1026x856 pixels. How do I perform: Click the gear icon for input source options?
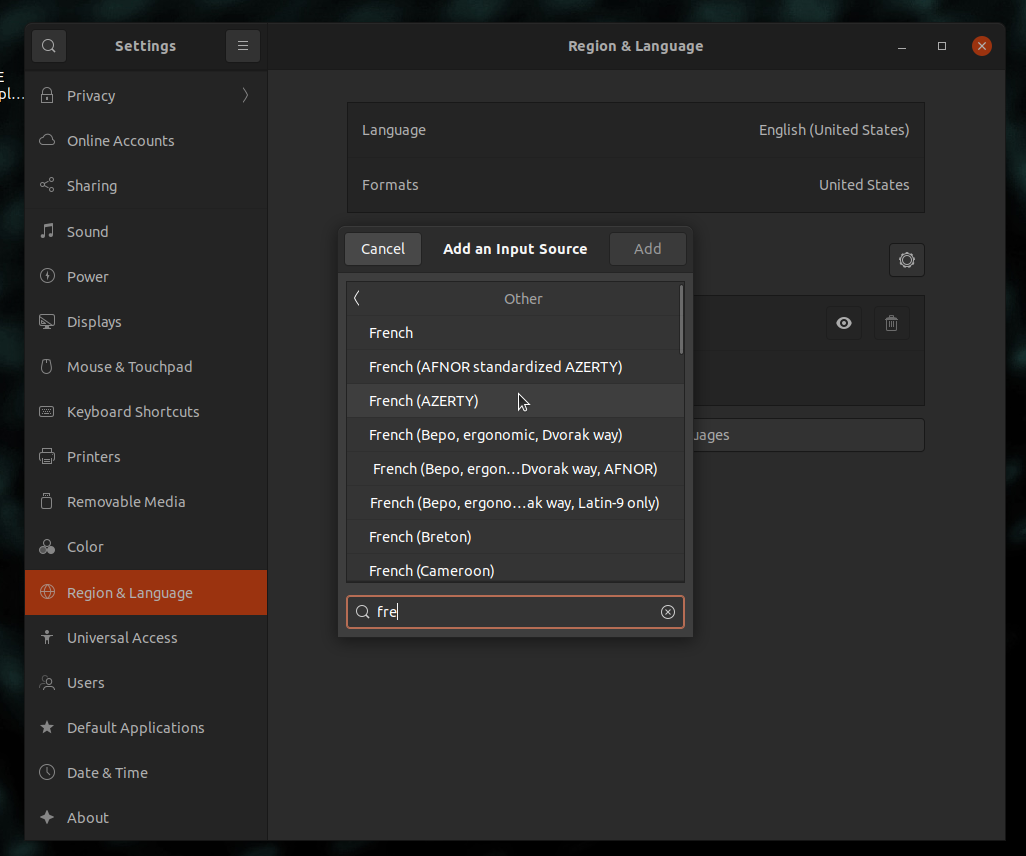pyautogui.click(x=907, y=260)
